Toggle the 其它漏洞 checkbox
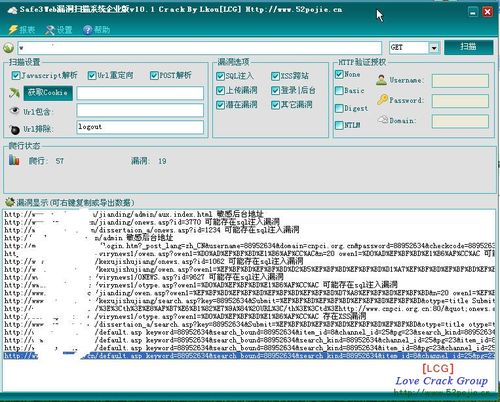 coord(275,105)
